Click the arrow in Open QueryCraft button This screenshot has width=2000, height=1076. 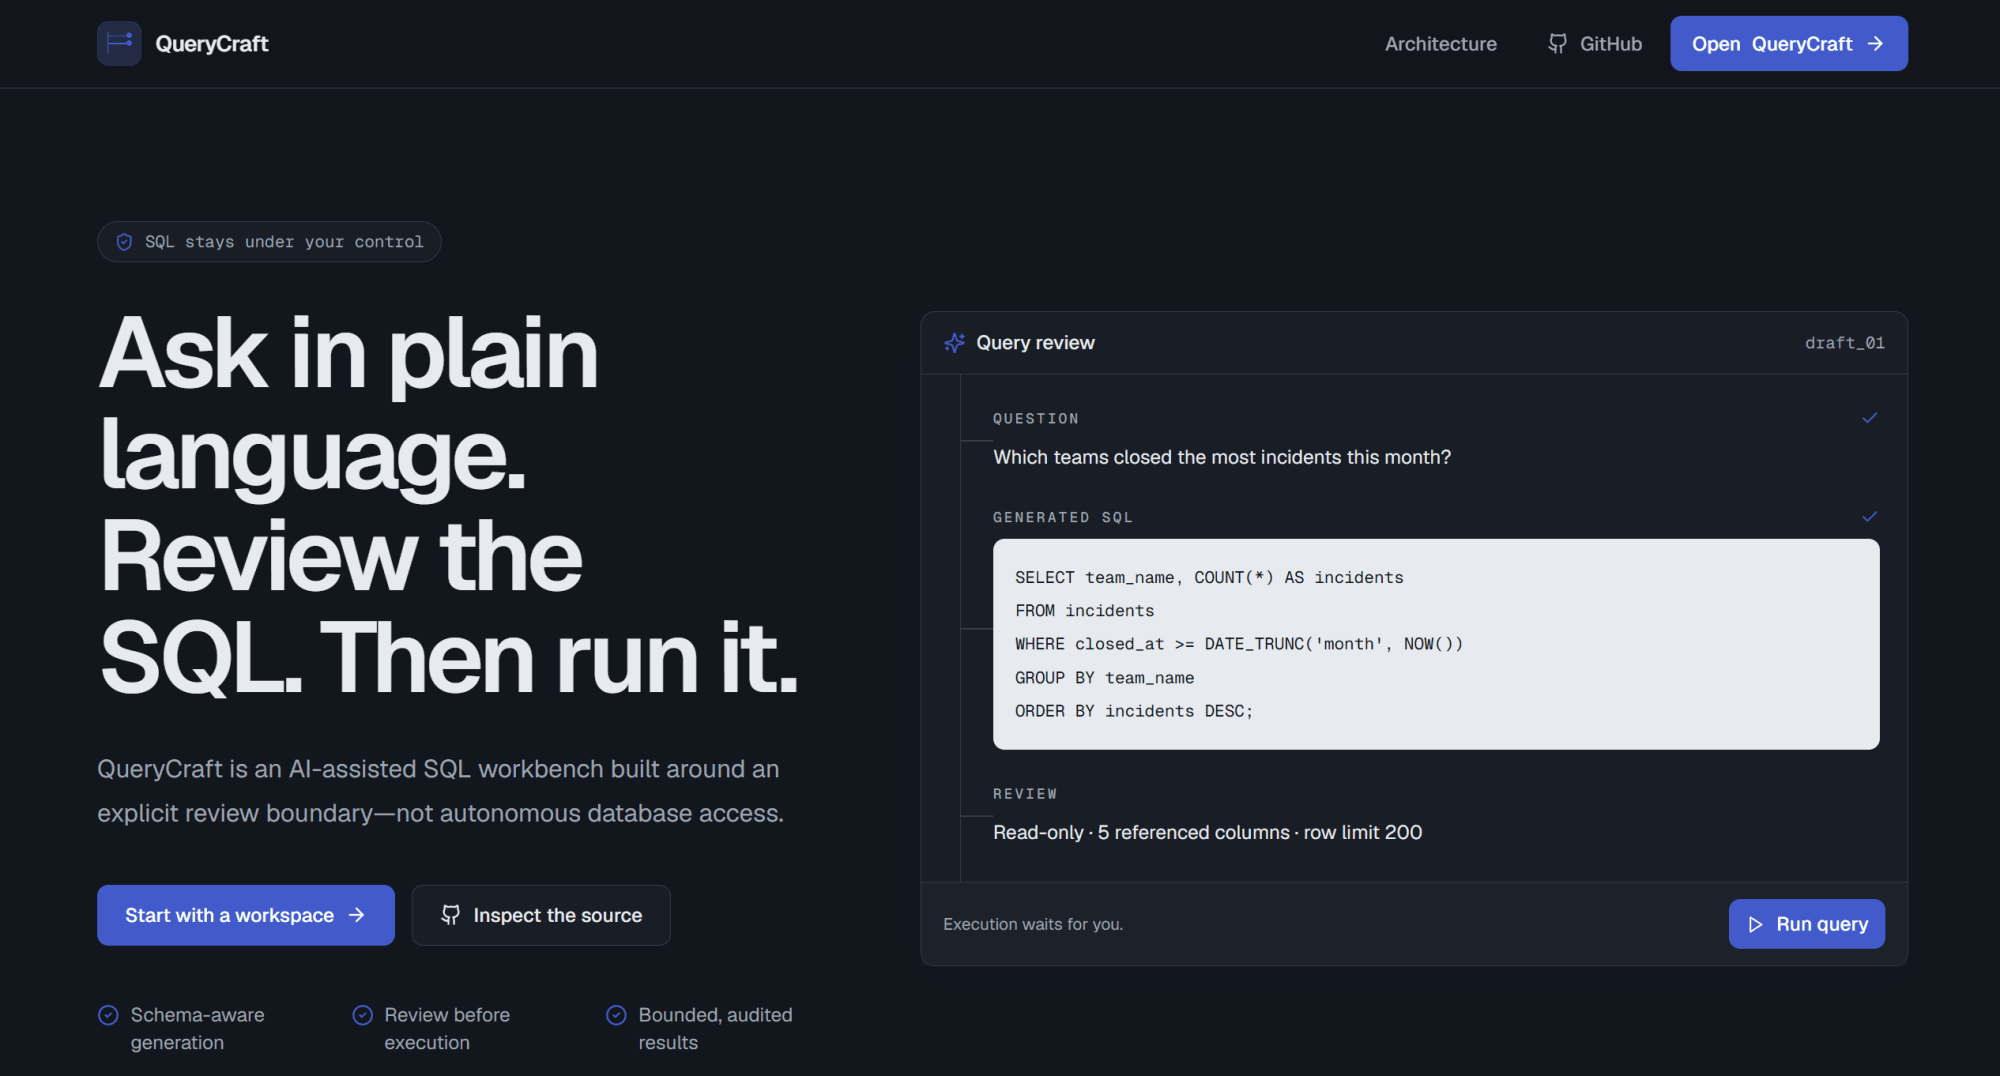1876,44
